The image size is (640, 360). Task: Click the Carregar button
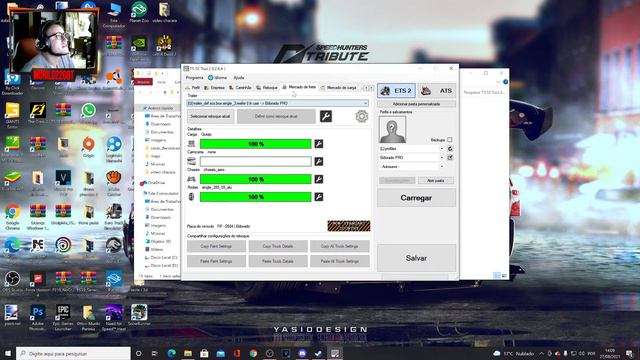416,198
